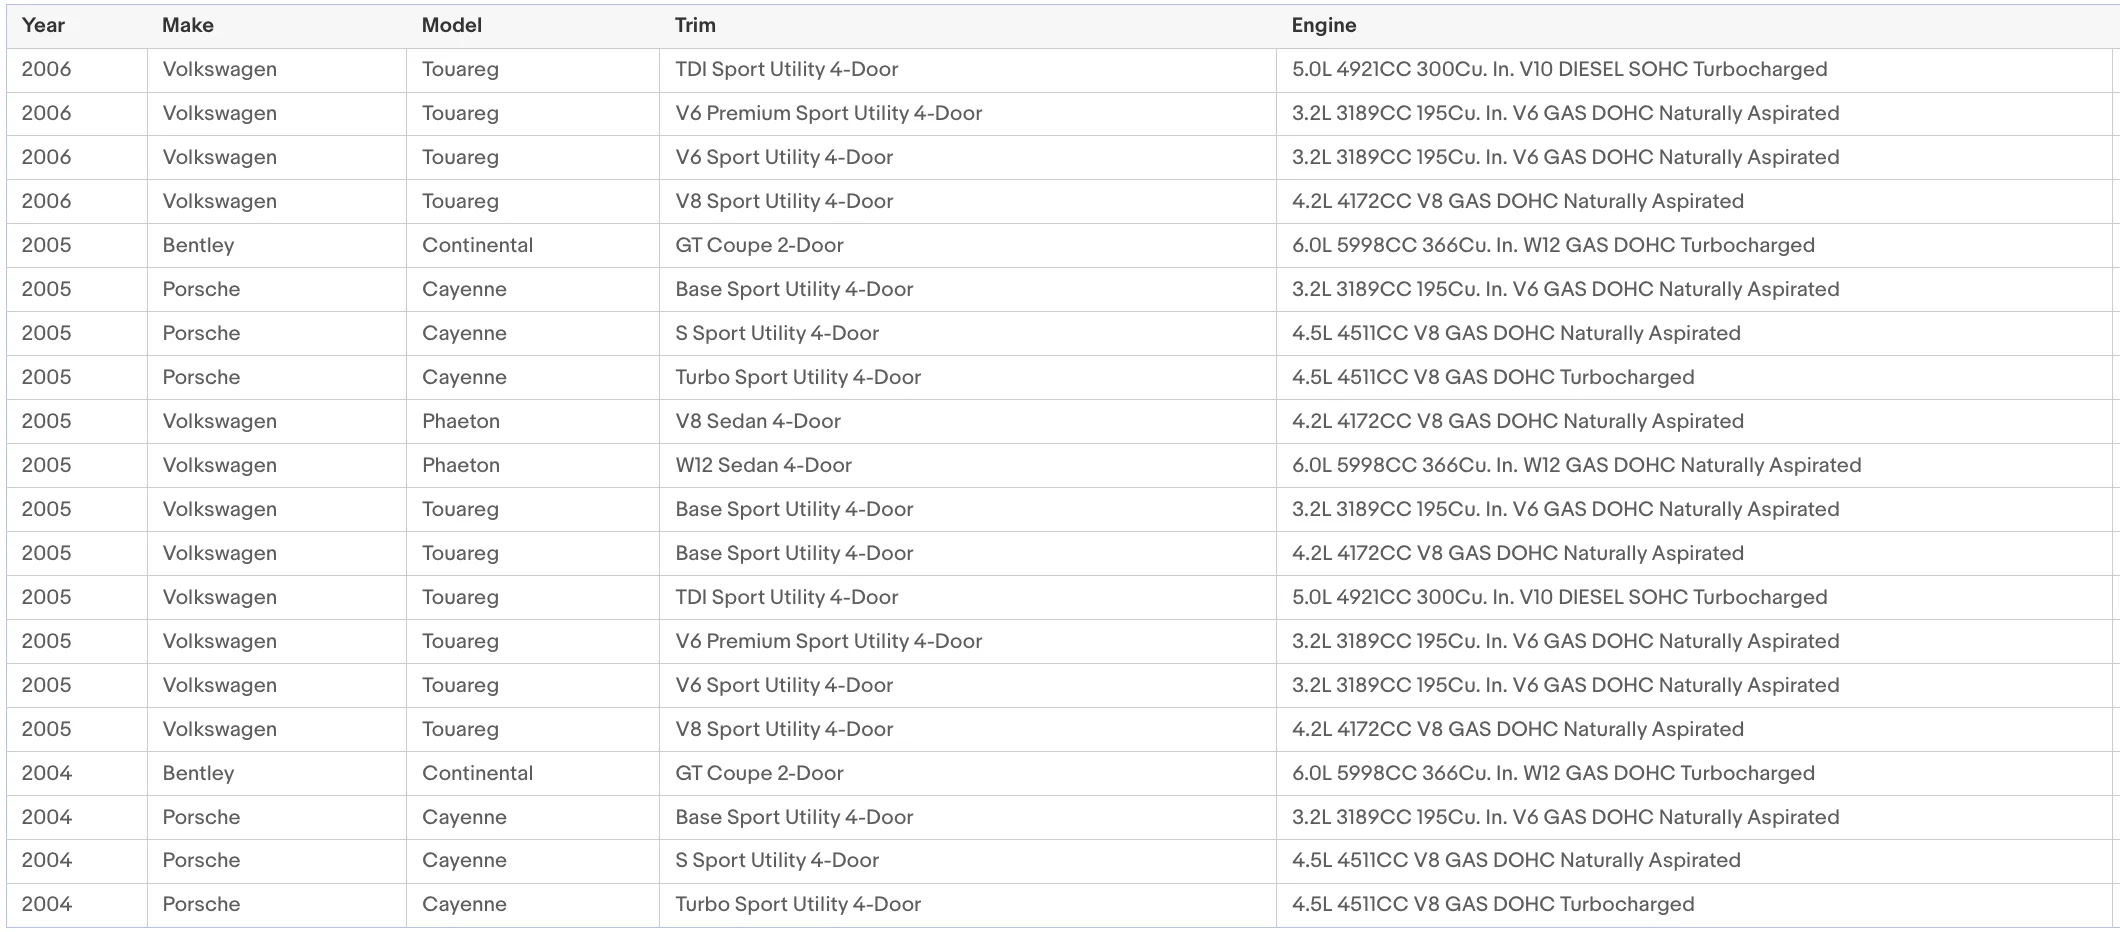
Task: Click Porsche in the 2005 Cayenne Turbo row
Action: [201, 377]
